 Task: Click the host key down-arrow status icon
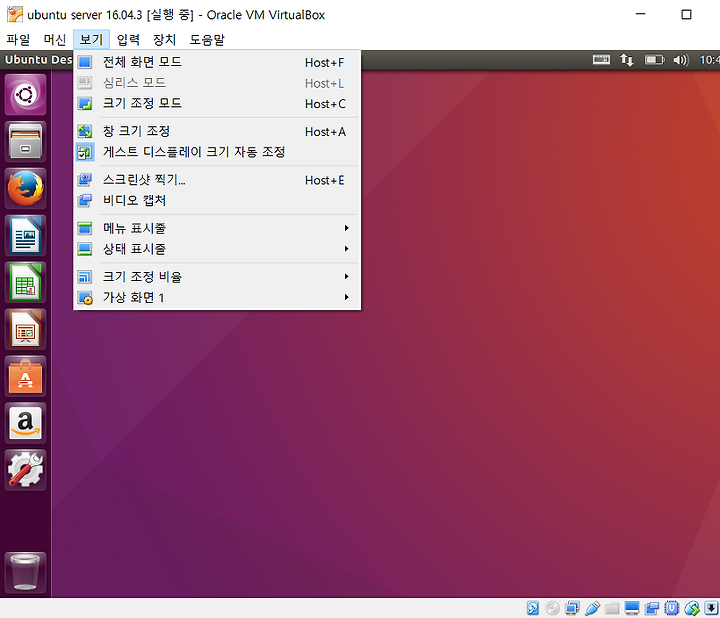pyautogui.click(x=712, y=608)
